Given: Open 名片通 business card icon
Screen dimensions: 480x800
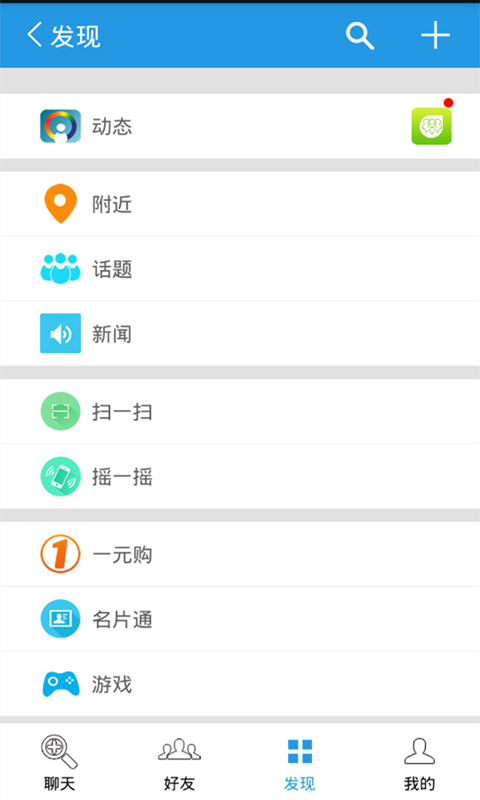Looking at the screenshot, I should 60,619.
